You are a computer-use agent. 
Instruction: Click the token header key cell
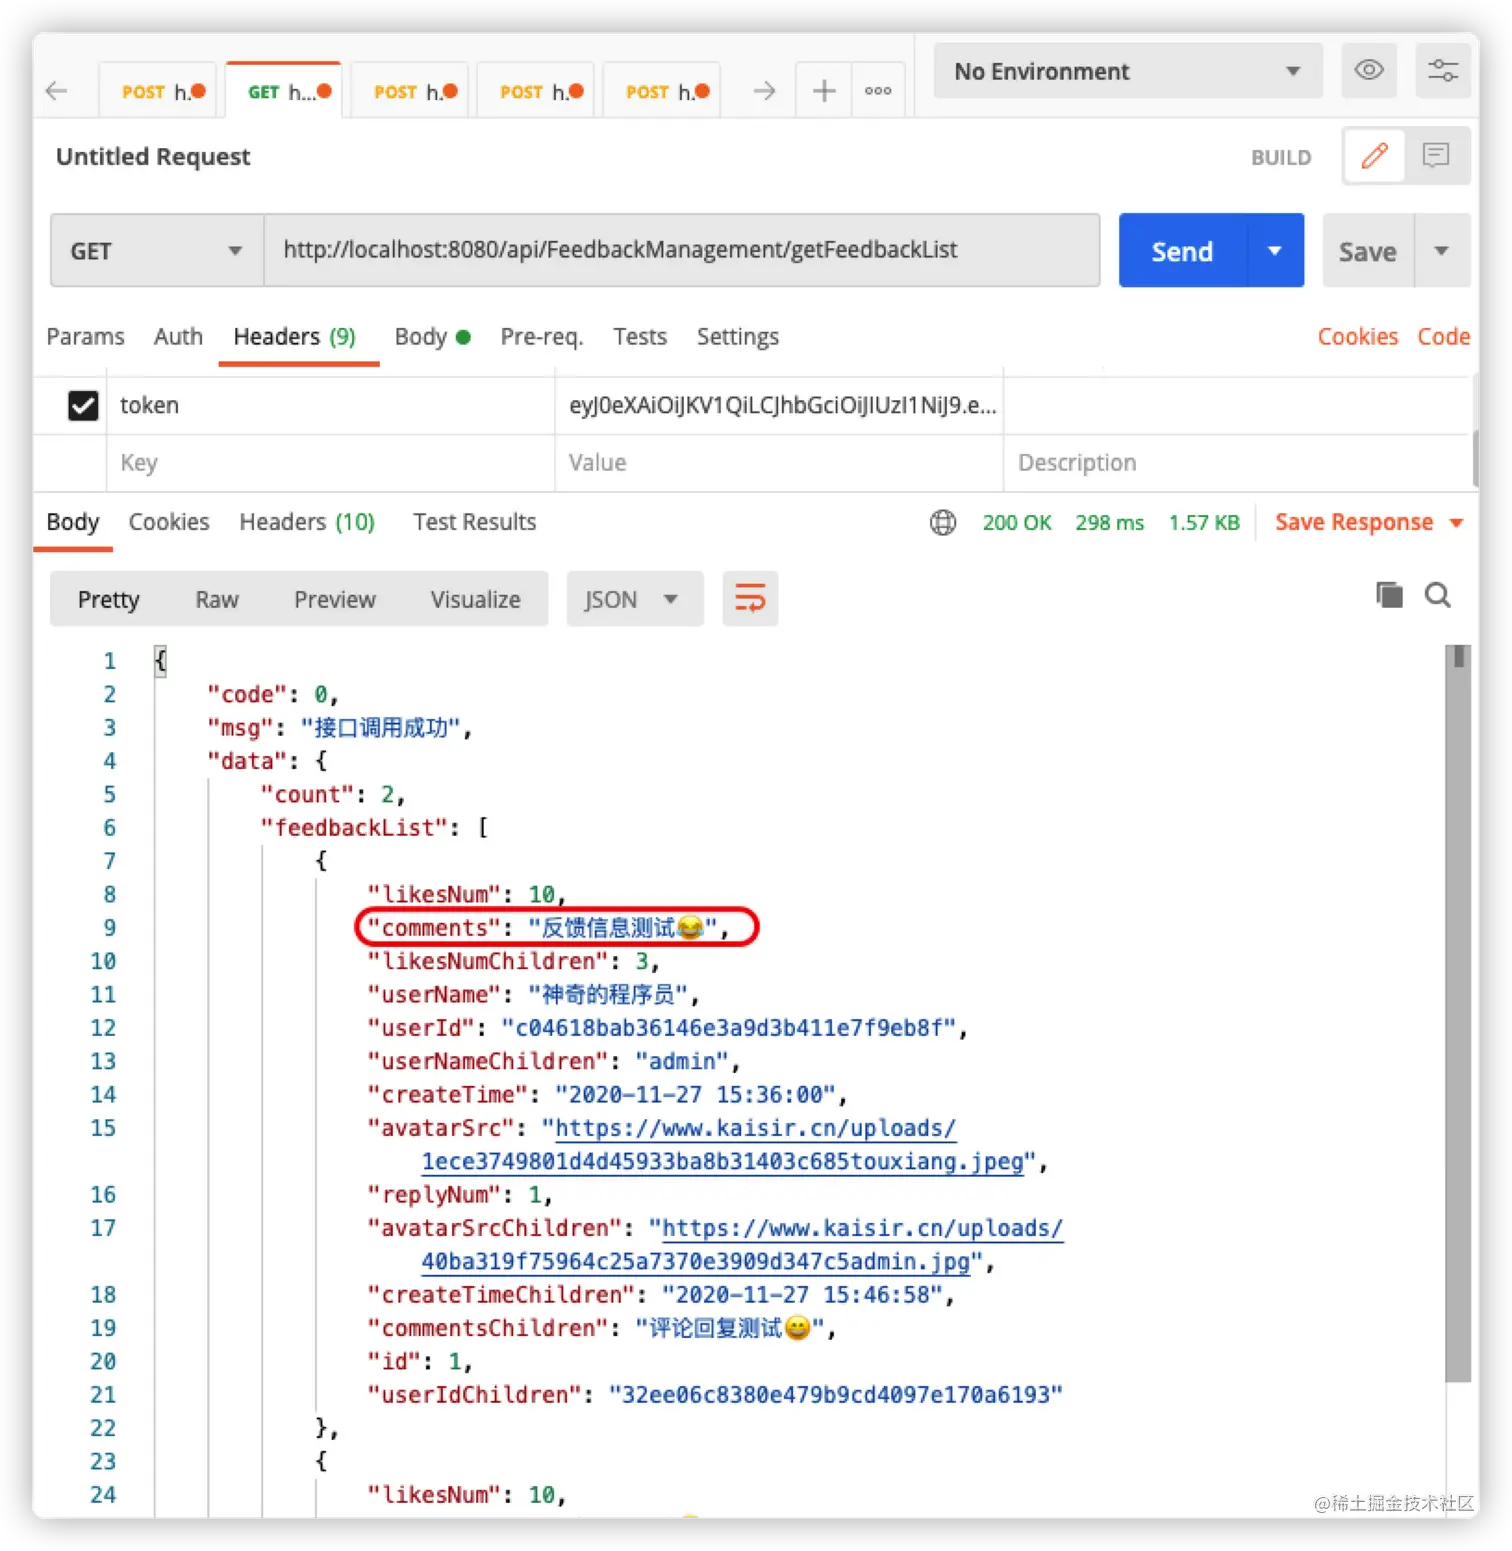(330, 405)
